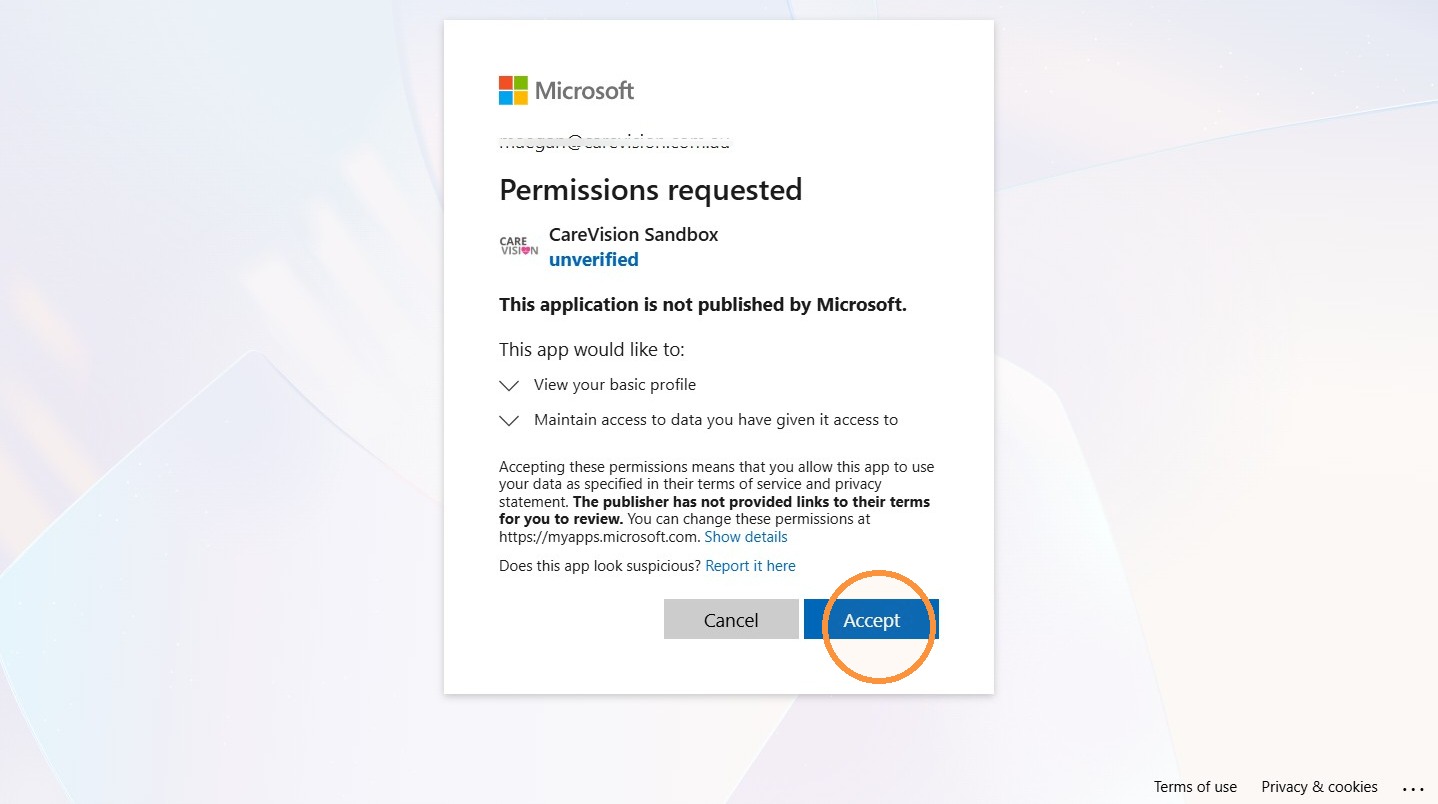Open Privacy & cookies footer link
This screenshot has height=804, width=1438.
[x=1319, y=787]
